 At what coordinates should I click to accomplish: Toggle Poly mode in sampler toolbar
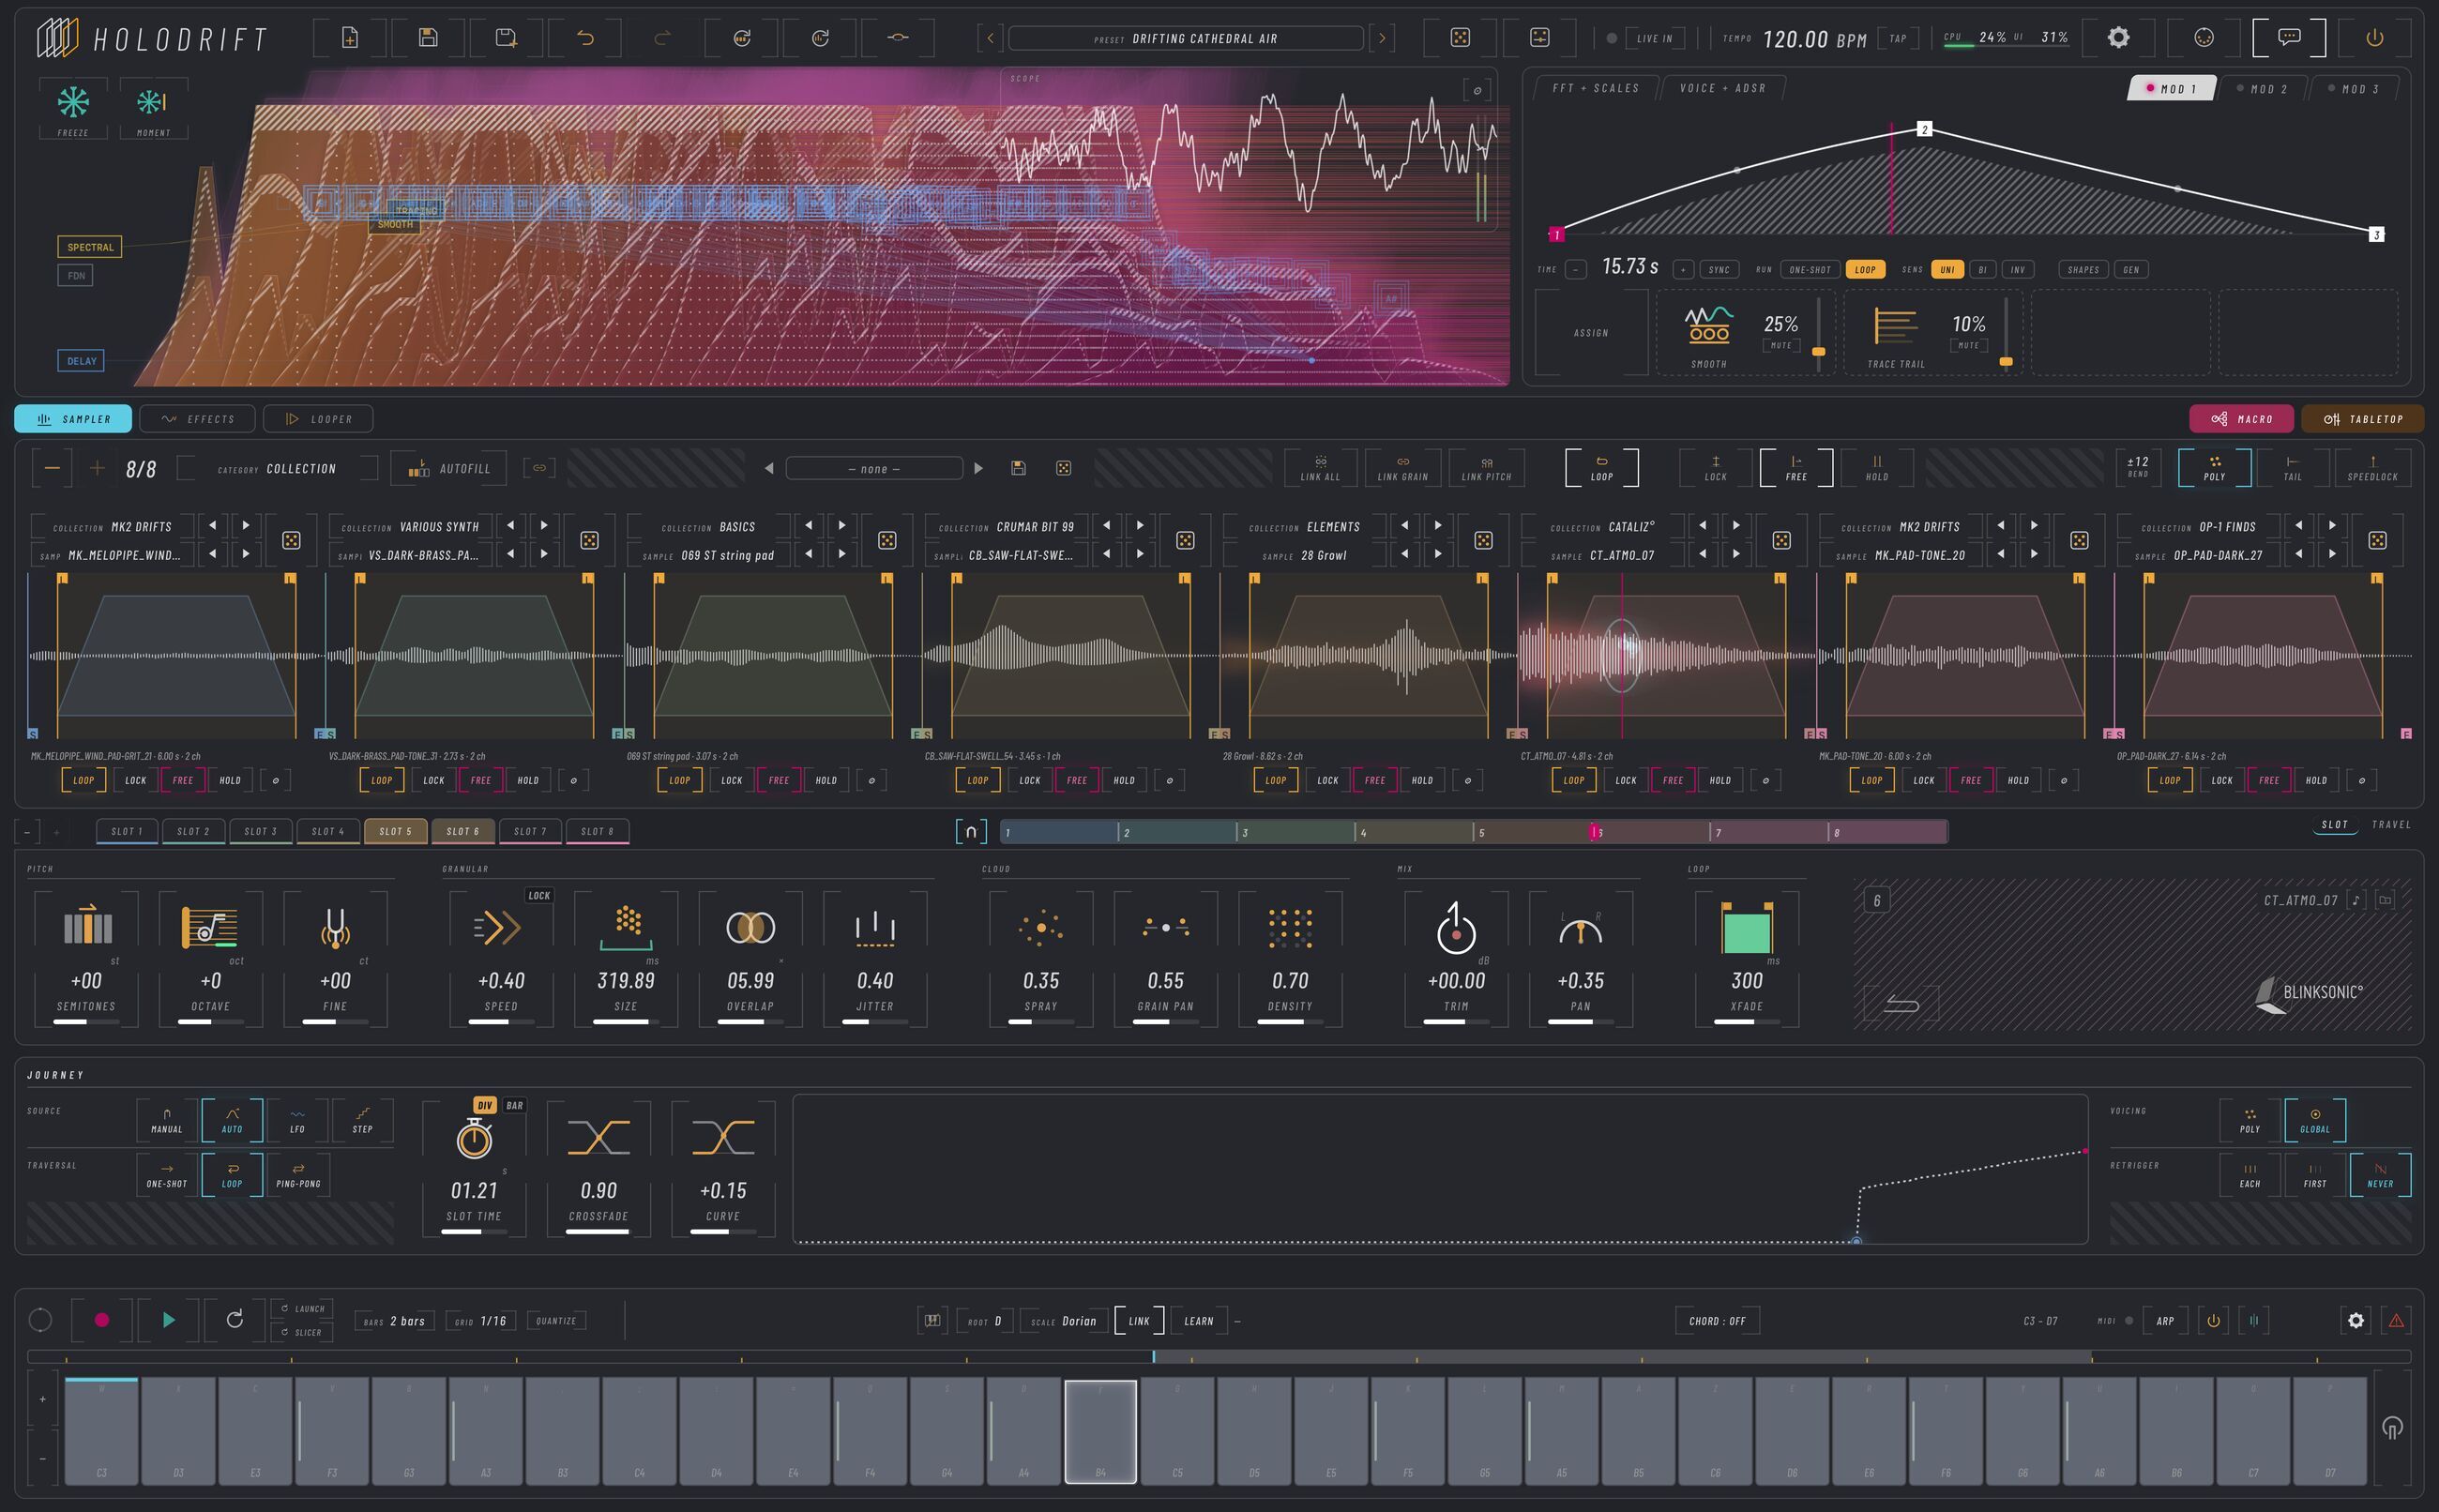[x=2214, y=467]
